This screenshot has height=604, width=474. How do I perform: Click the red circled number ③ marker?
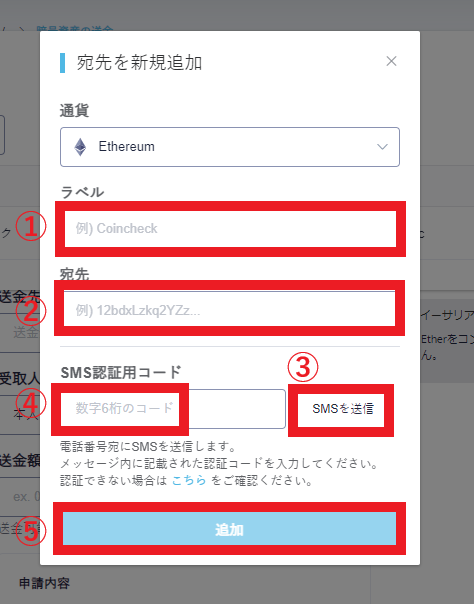tap(303, 367)
